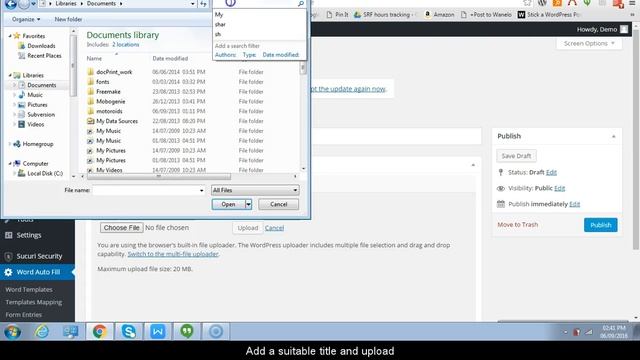
Task: Open the Sucuri Security menu
Action: [39, 256]
